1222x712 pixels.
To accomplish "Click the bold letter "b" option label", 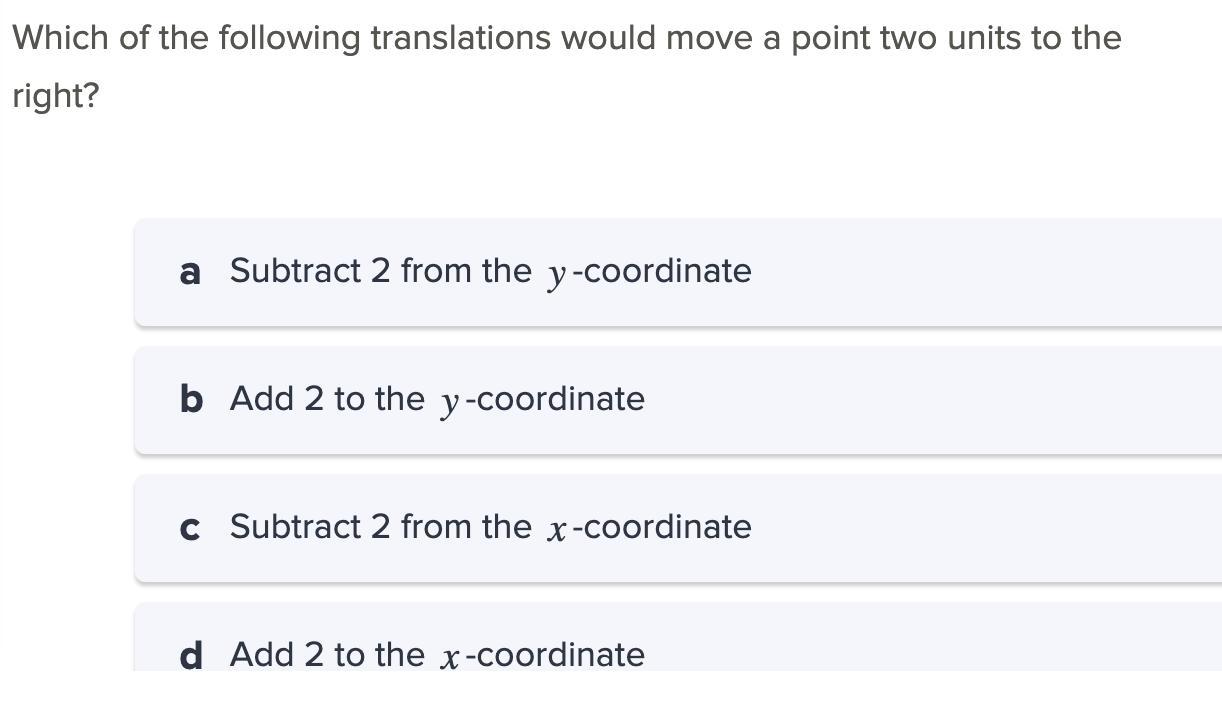I will pyautogui.click(x=191, y=400).
